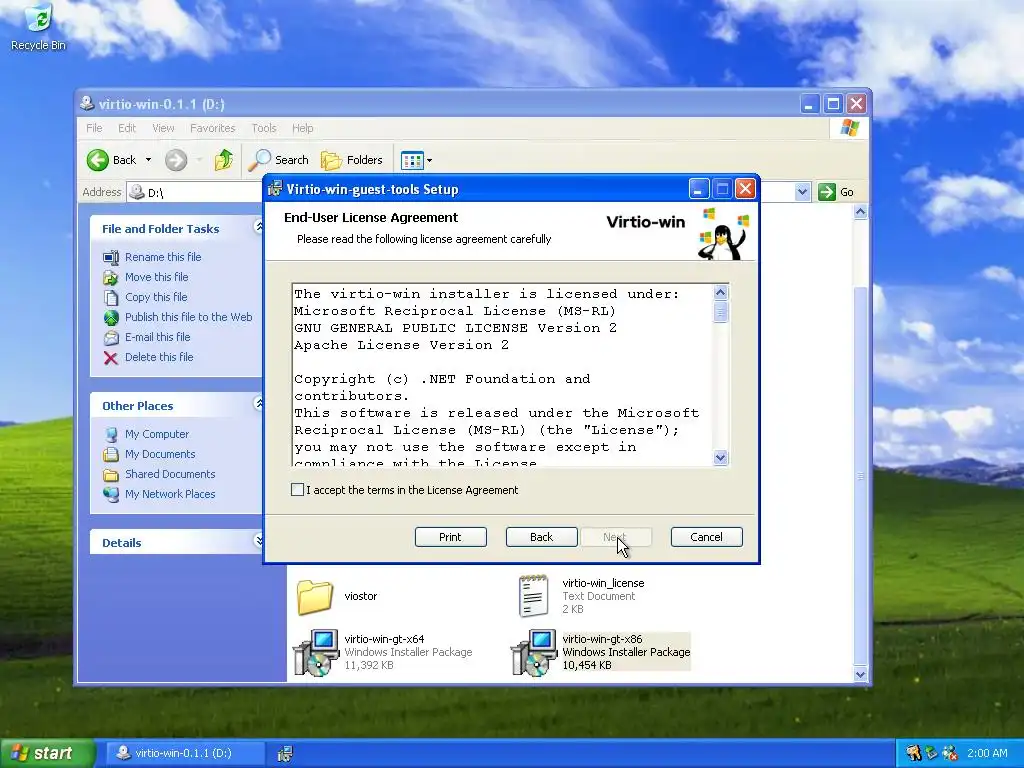Go Up one folder level
The width and height of the screenshot is (1024, 768).
point(223,160)
